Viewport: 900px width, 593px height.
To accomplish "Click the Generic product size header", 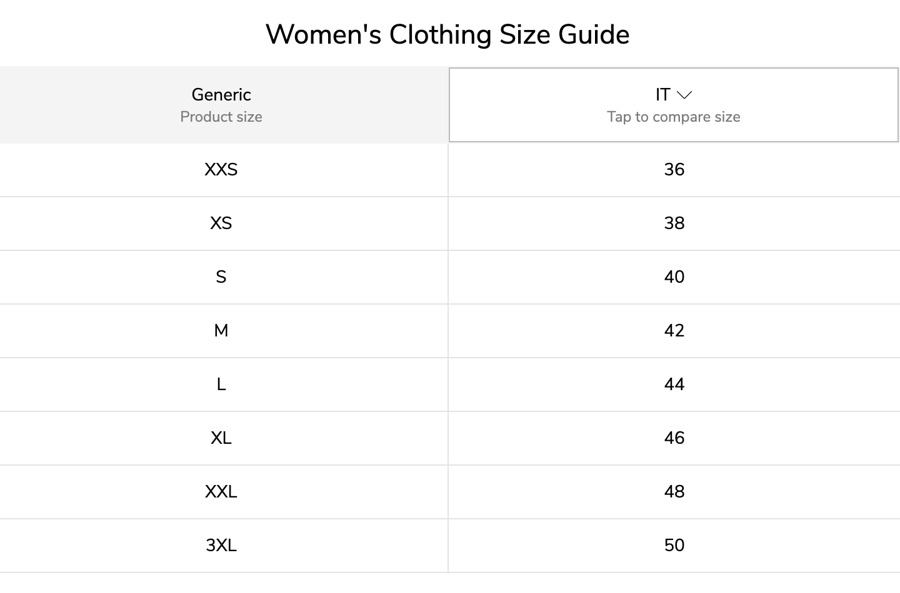I will tap(221, 104).
